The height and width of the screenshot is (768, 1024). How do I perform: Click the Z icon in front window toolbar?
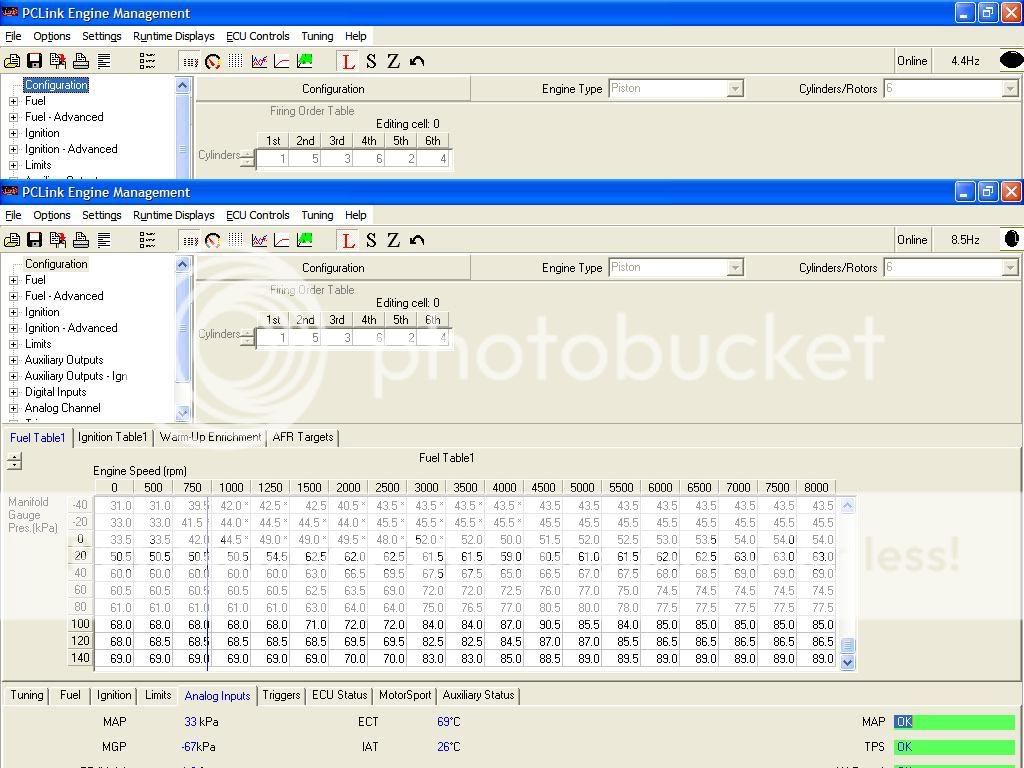pyautogui.click(x=393, y=240)
